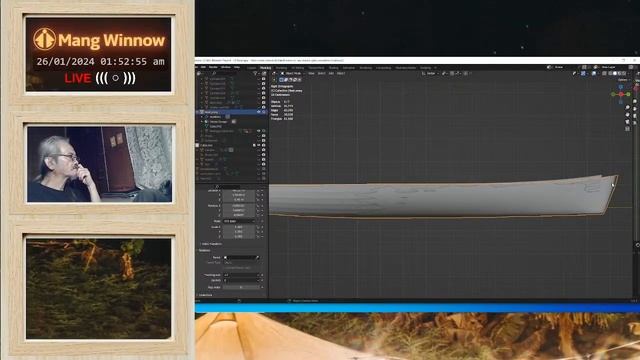Switch perspective/orthographic grid icon
640x360 pixels.
627,128
